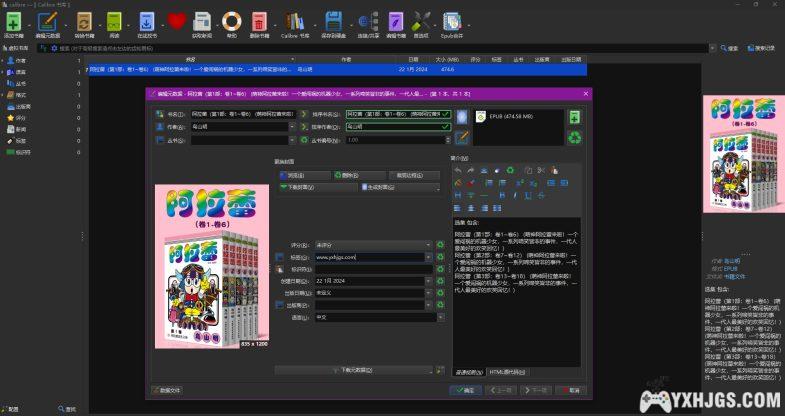Open the series dropdown arrow in metadata dialog

pyautogui.click(x=292, y=140)
